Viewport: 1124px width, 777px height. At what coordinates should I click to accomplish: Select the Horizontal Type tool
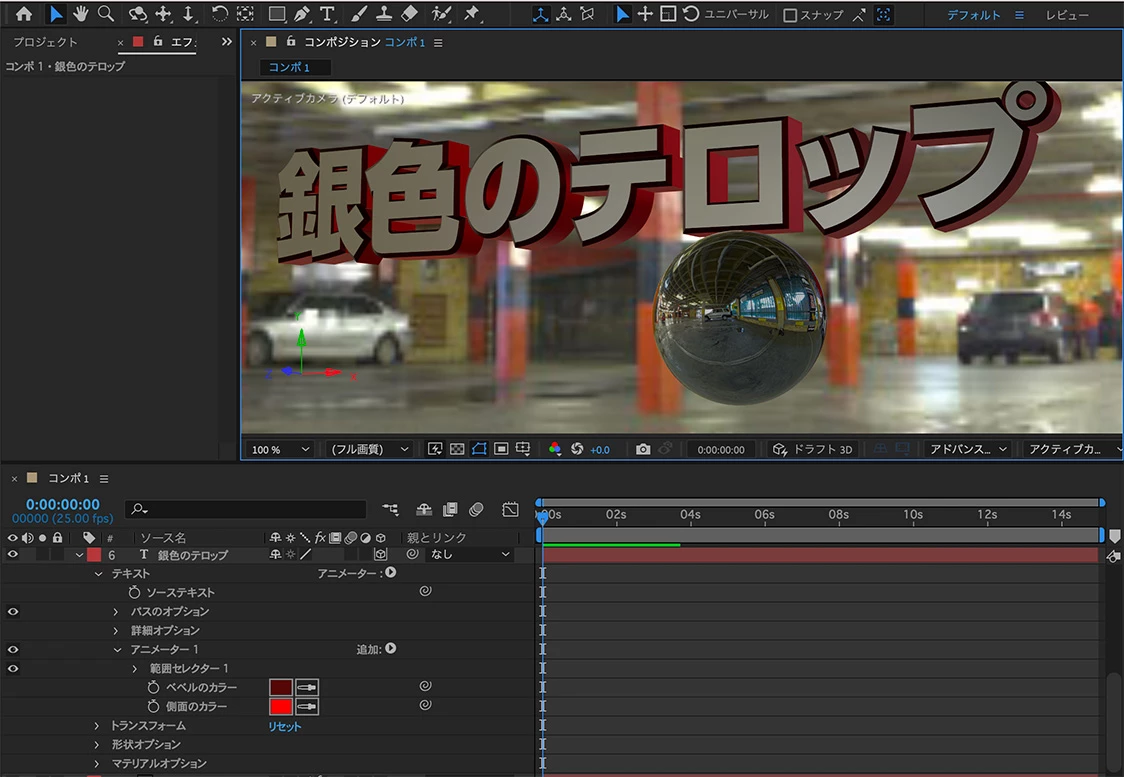(x=326, y=14)
